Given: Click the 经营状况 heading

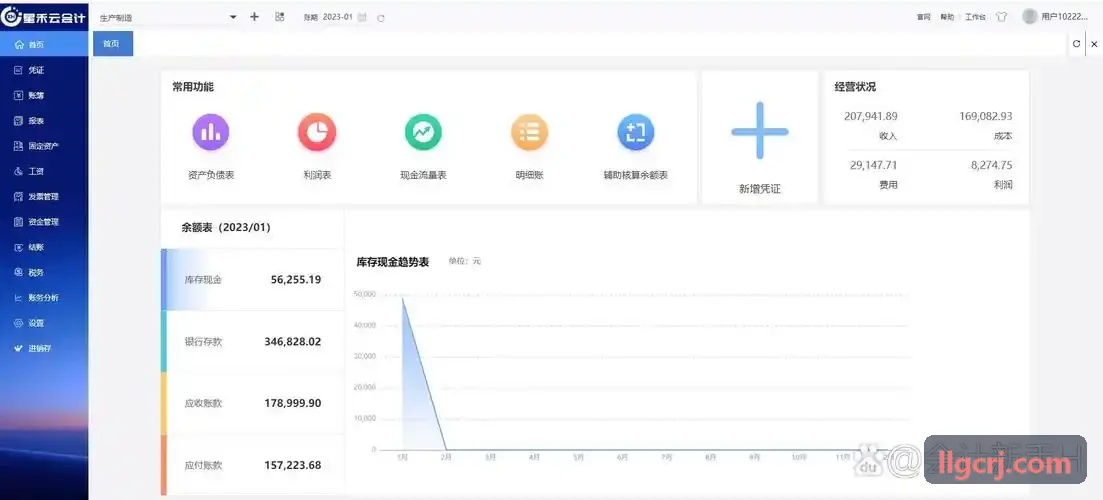Looking at the screenshot, I should point(855,87).
